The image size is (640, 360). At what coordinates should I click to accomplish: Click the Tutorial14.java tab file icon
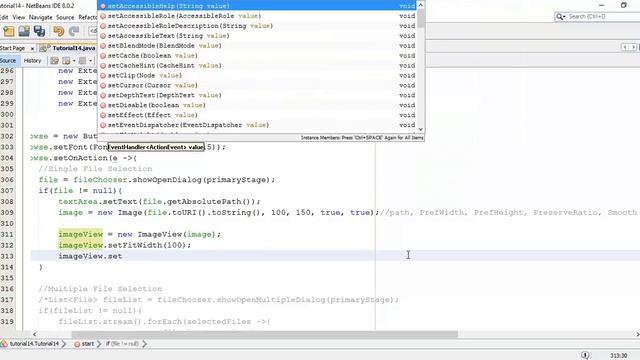44,48
